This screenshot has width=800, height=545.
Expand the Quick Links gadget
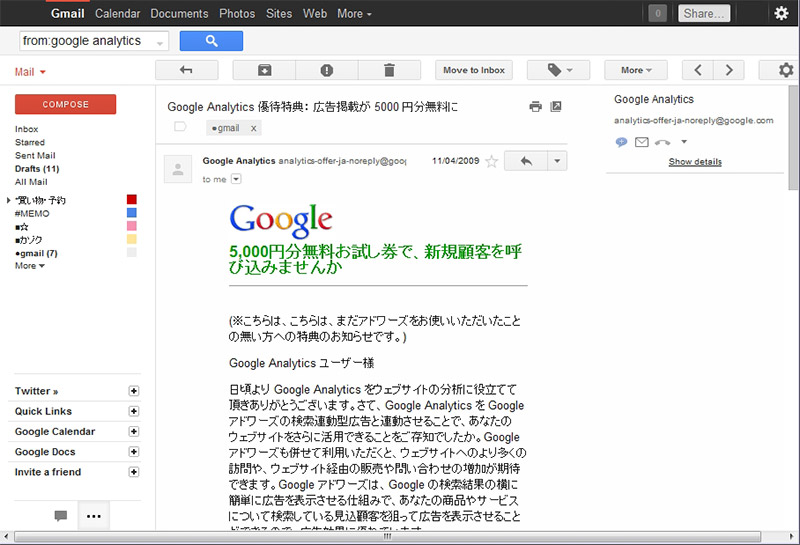(134, 411)
